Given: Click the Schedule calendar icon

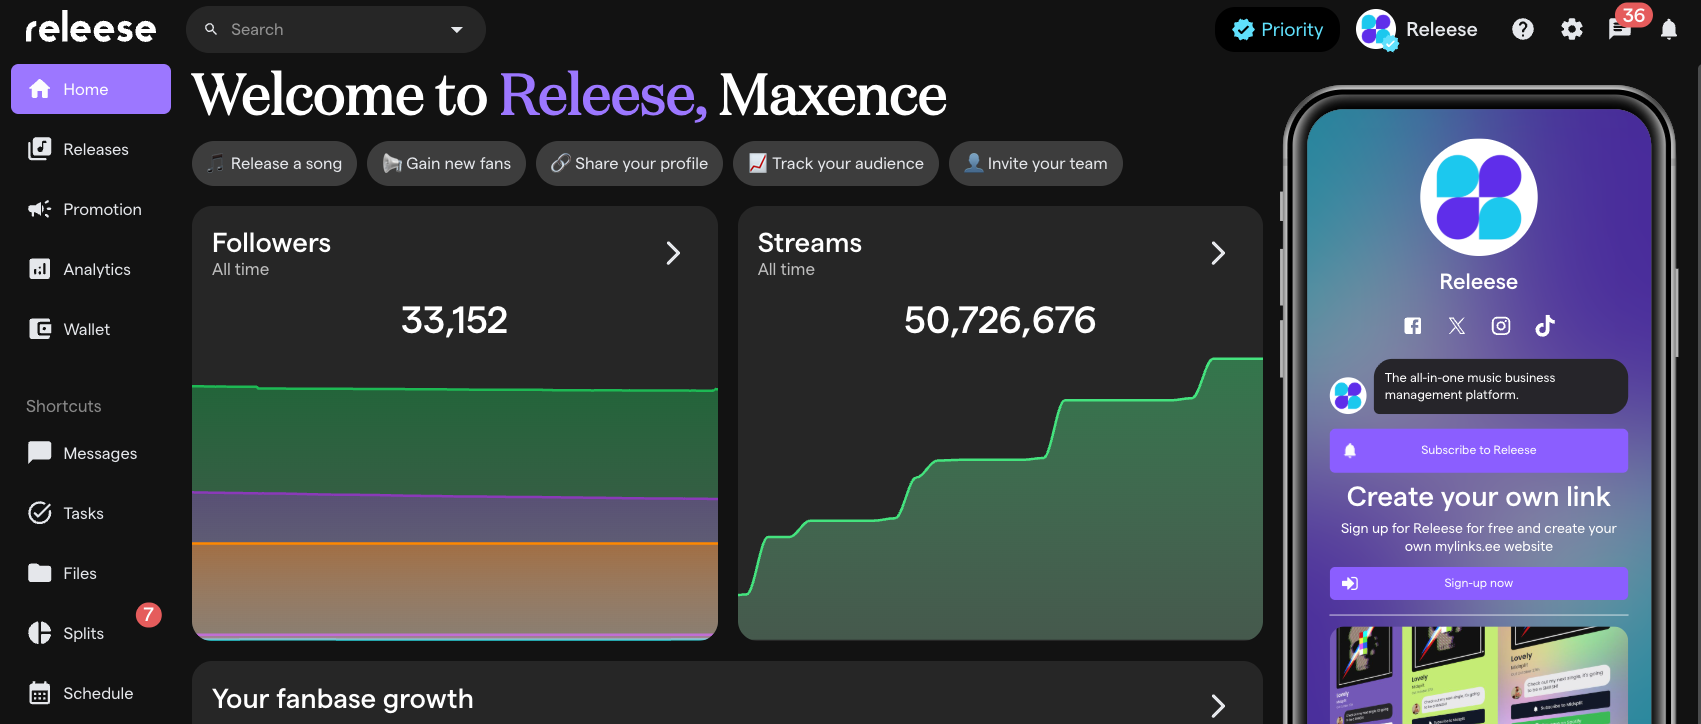Looking at the screenshot, I should 40,693.
